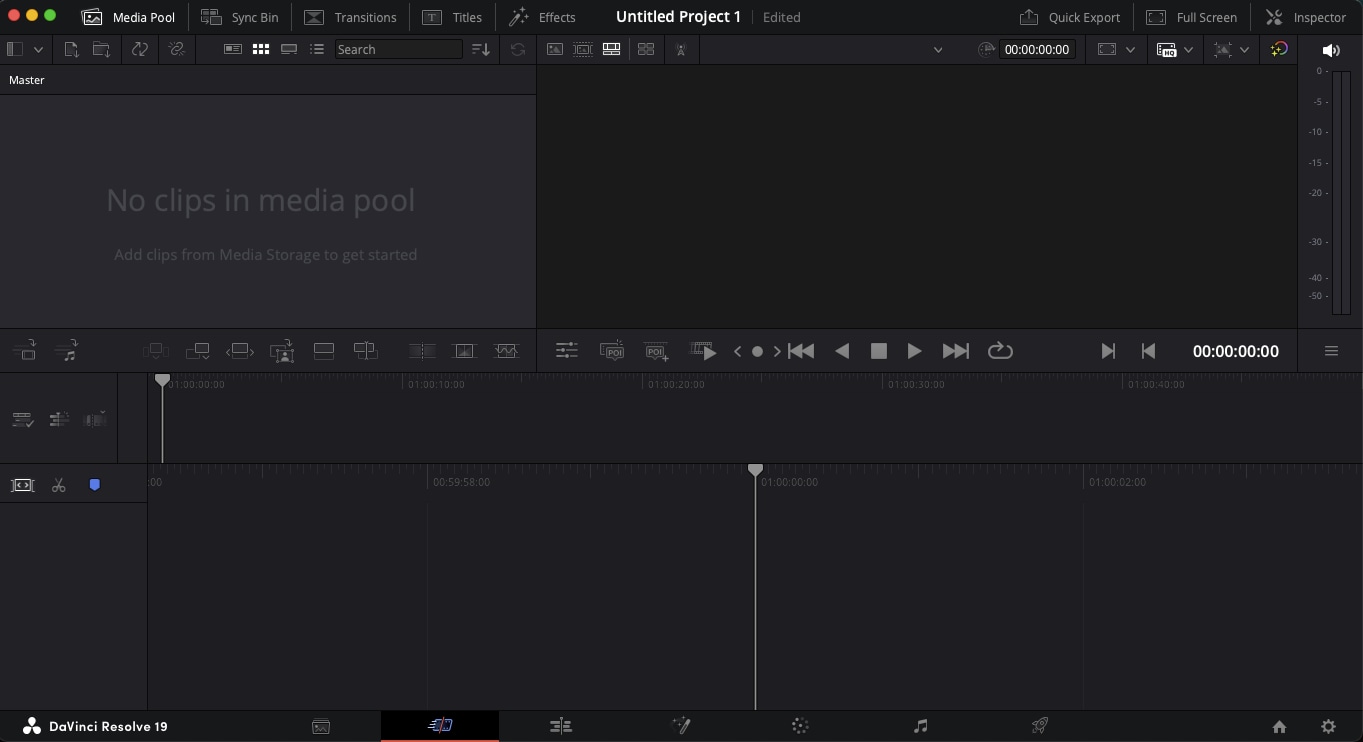1363x742 pixels.
Task: Play the timeline in reverse
Action: pos(842,351)
